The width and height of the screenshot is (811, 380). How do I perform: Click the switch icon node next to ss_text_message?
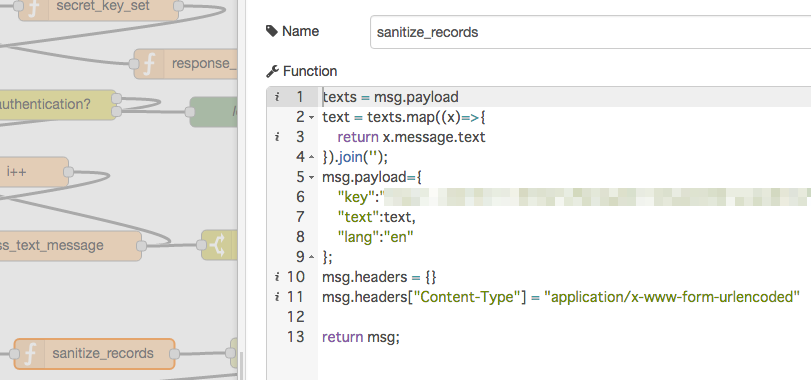click(x=219, y=246)
